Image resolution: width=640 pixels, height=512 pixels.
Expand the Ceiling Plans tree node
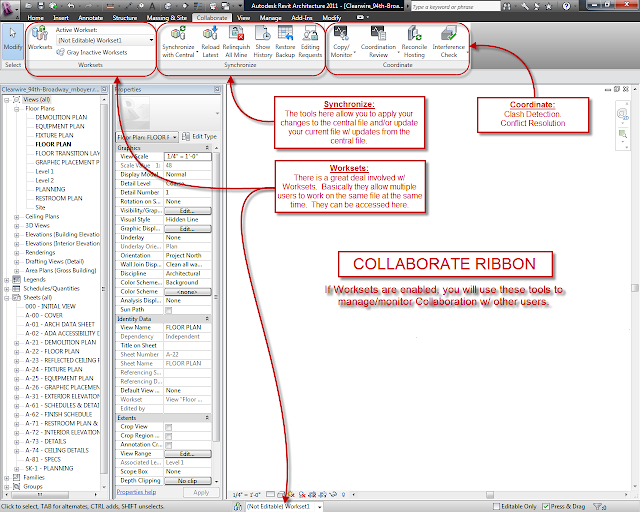point(17,217)
